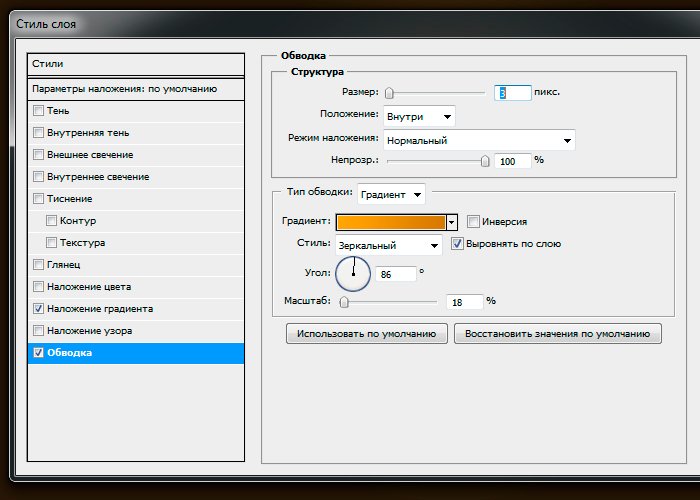The image size is (700, 500).
Task: Open gradient picker arrow next to swatch
Action: (x=452, y=222)
